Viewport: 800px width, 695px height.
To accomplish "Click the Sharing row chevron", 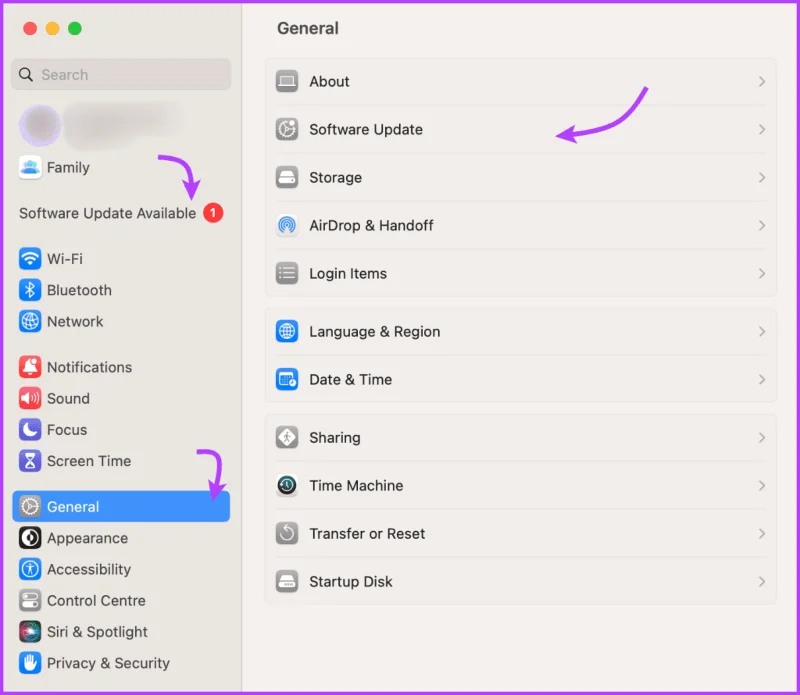I will [762, 438].
